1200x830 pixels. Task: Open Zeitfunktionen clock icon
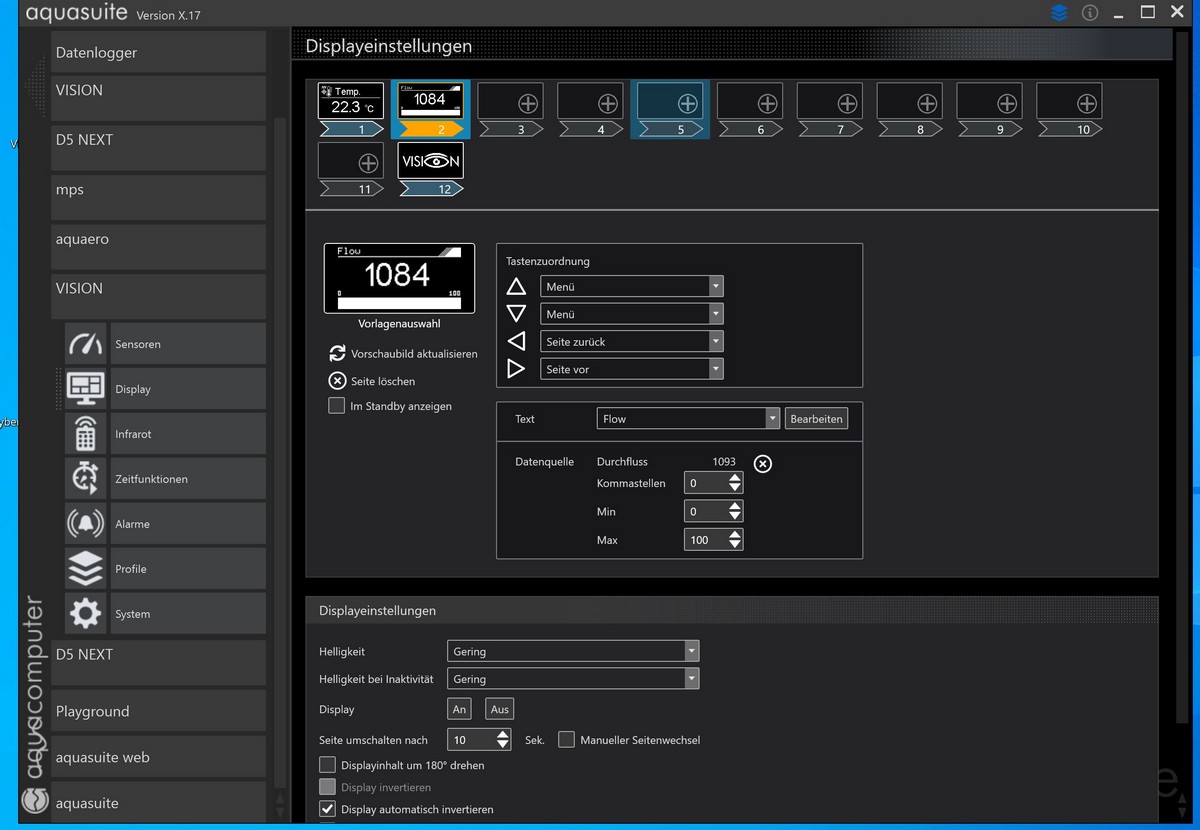(x=85, y=479)
